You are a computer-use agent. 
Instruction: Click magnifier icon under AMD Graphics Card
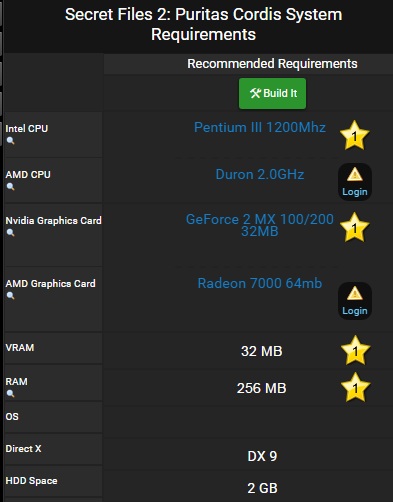coord(11,296)
